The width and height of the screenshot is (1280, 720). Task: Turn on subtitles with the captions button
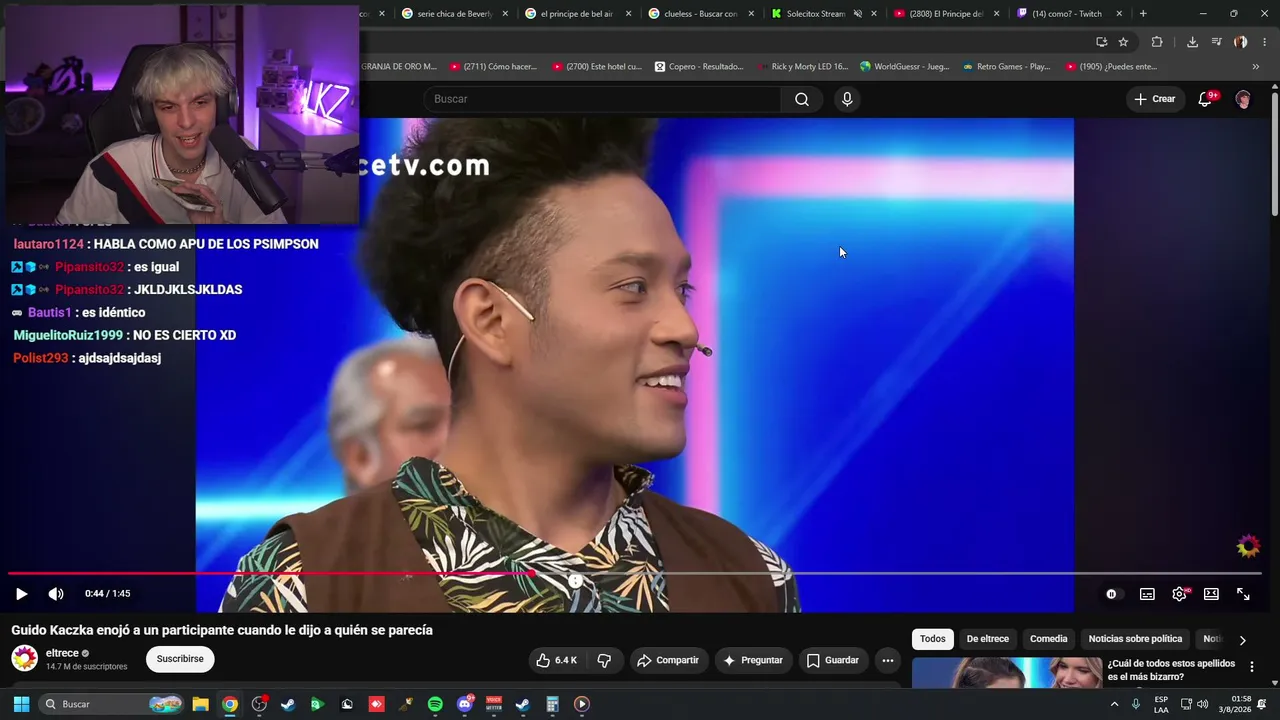tap(1147, 594)
